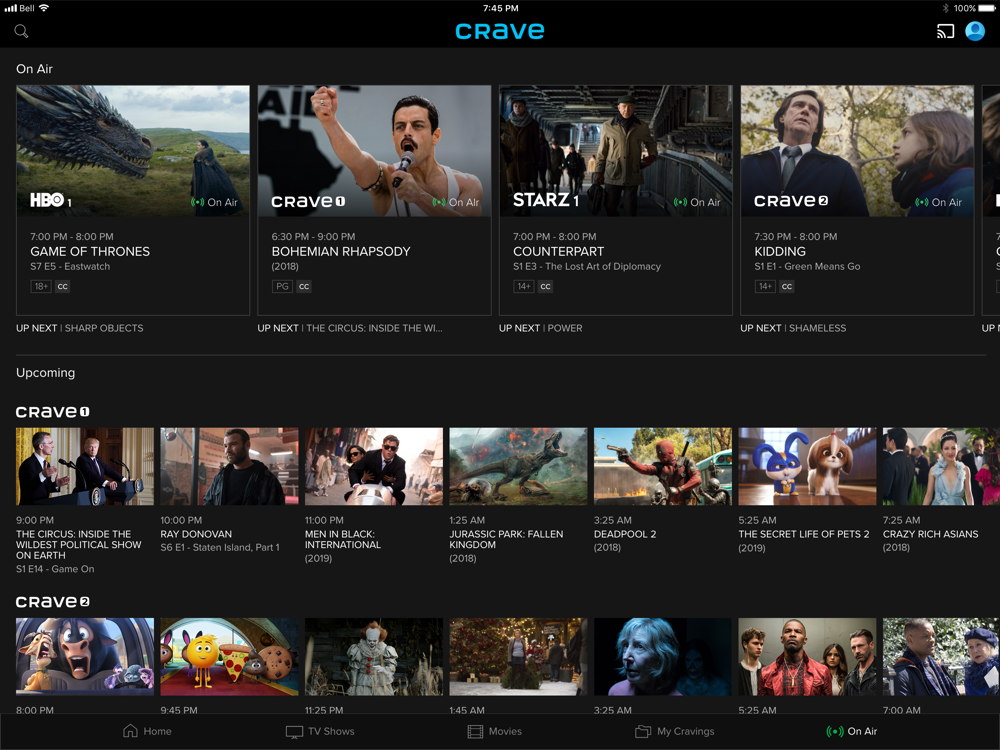Play the Bohemian Rhapsody thumbnail
This screenshot has width=1000, height=750.
[374, 151]
